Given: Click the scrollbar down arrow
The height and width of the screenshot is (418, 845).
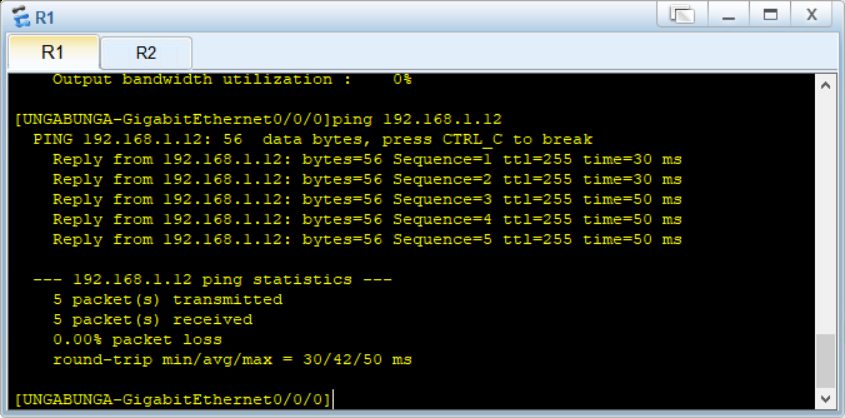Looking at the screenshot, I should (x=825, y=399).
